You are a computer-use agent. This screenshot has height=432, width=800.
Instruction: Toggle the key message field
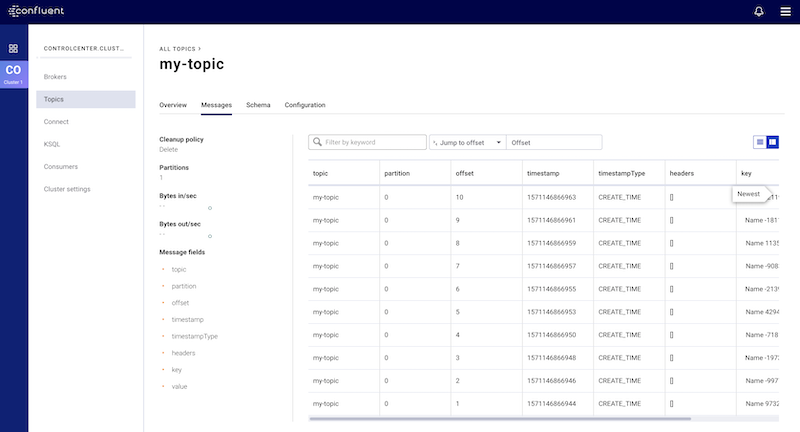177,370
